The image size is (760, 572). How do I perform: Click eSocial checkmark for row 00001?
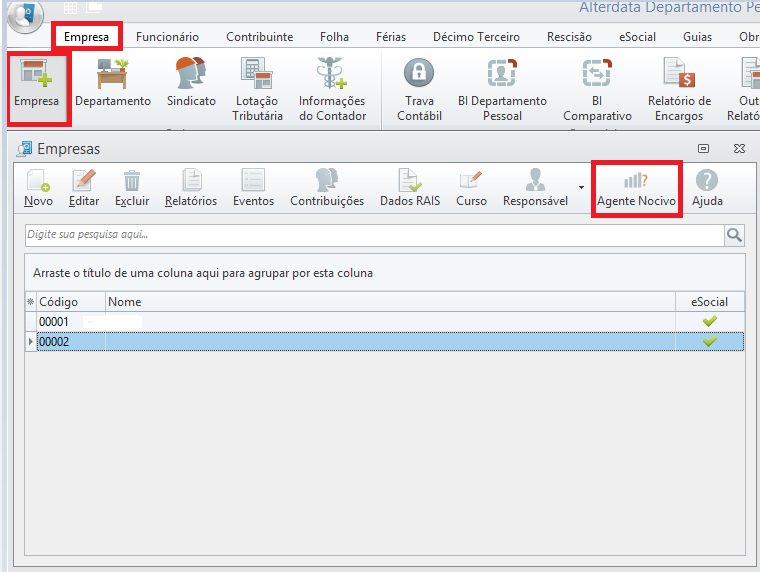click(x=710, y=321)
